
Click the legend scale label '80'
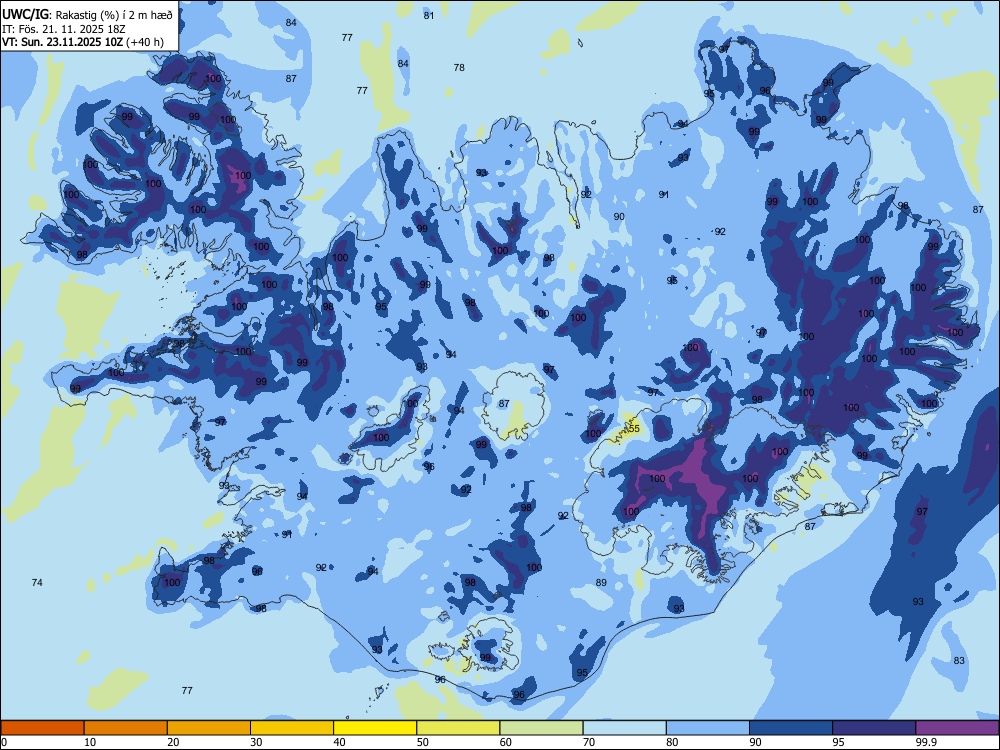click(673, 742)
